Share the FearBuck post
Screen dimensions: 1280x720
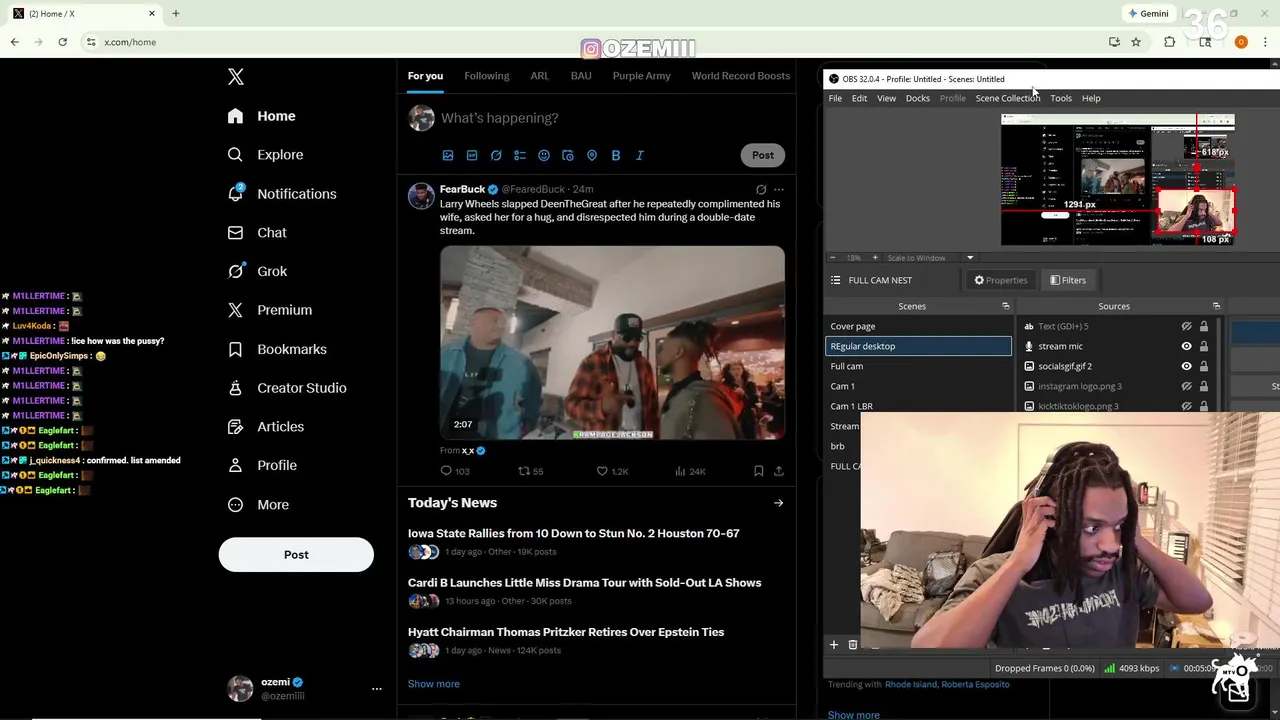click(x=779, y=471)
